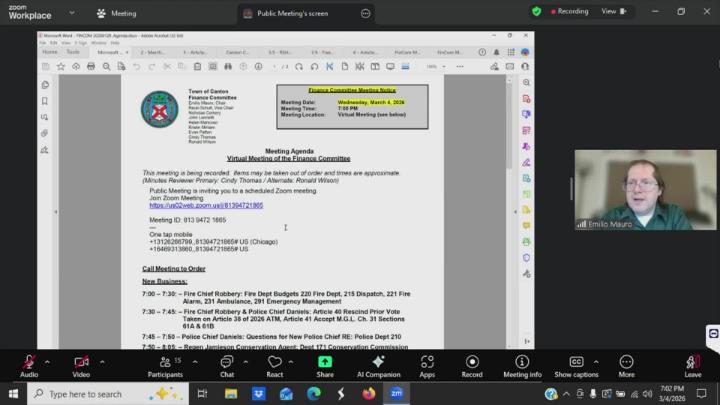Open the Zoom join link in the agenda

206,205
